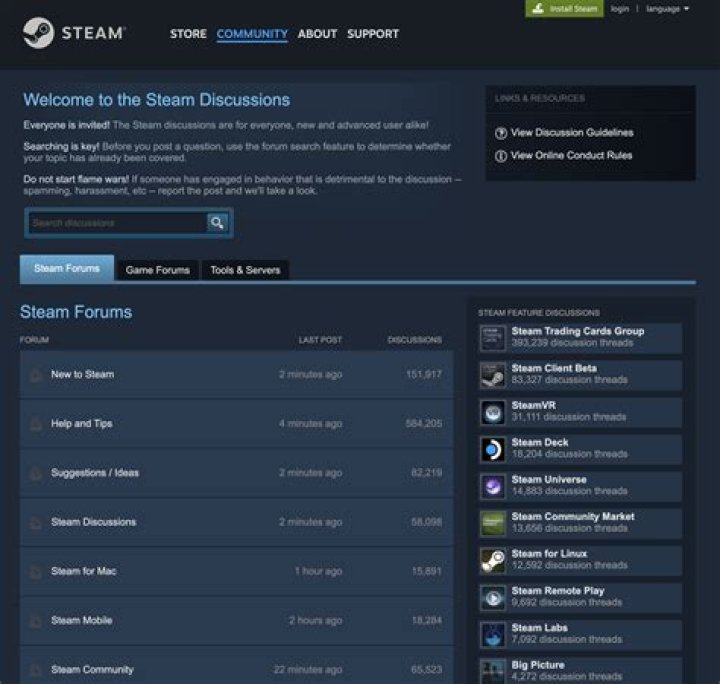This screenshot has height=684, width=720.
Task: Click the Steam Community forum icon
Action: click(x=36, y=670)
